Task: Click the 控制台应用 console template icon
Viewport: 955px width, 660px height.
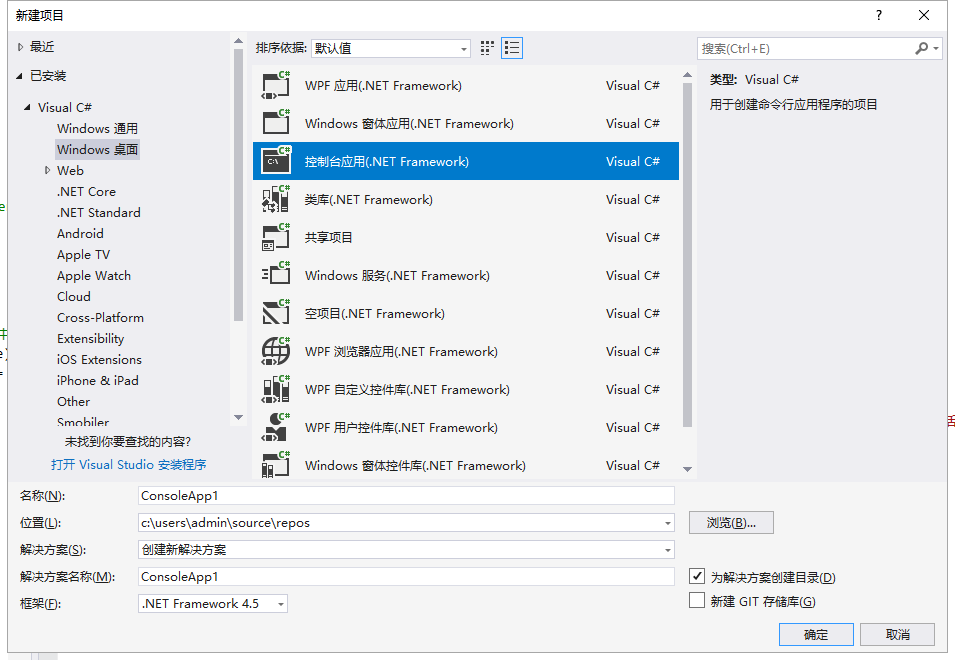Action: point(275,161)
